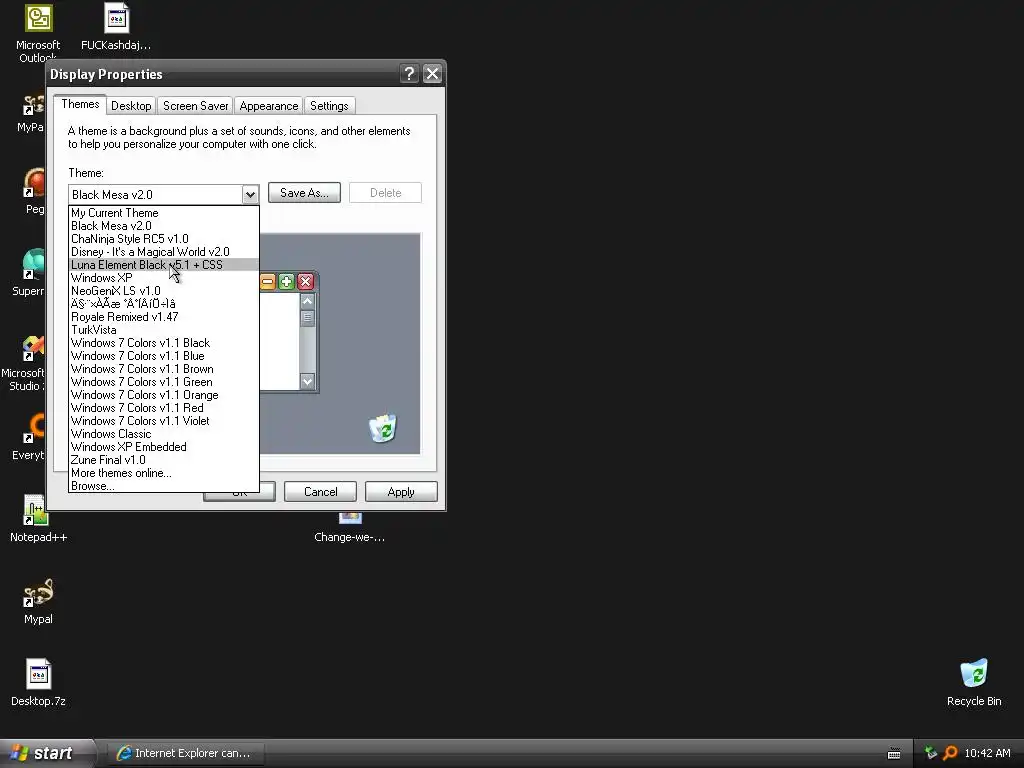Viewport: 1024px width, 768px height.
Task: Click the preview window's red X button
Action: click(305, 281)
